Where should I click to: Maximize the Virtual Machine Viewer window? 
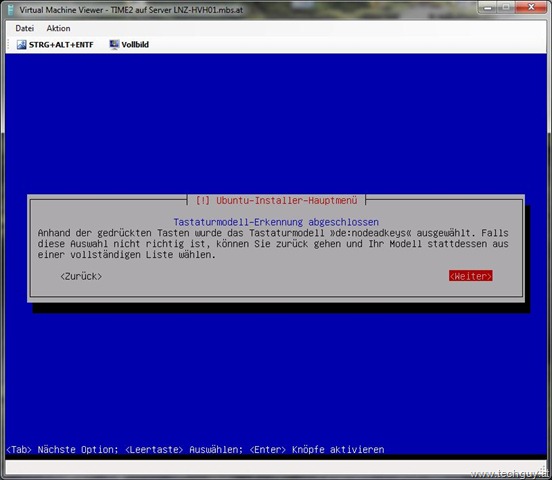point(506,7)
